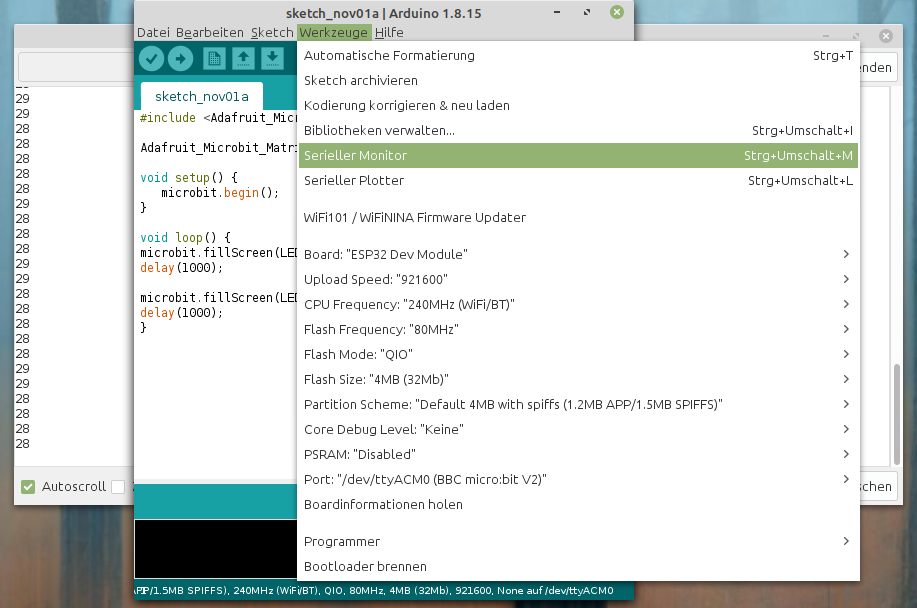
Task: Choose Boardinformationen holen
Action: pos(577,505)
